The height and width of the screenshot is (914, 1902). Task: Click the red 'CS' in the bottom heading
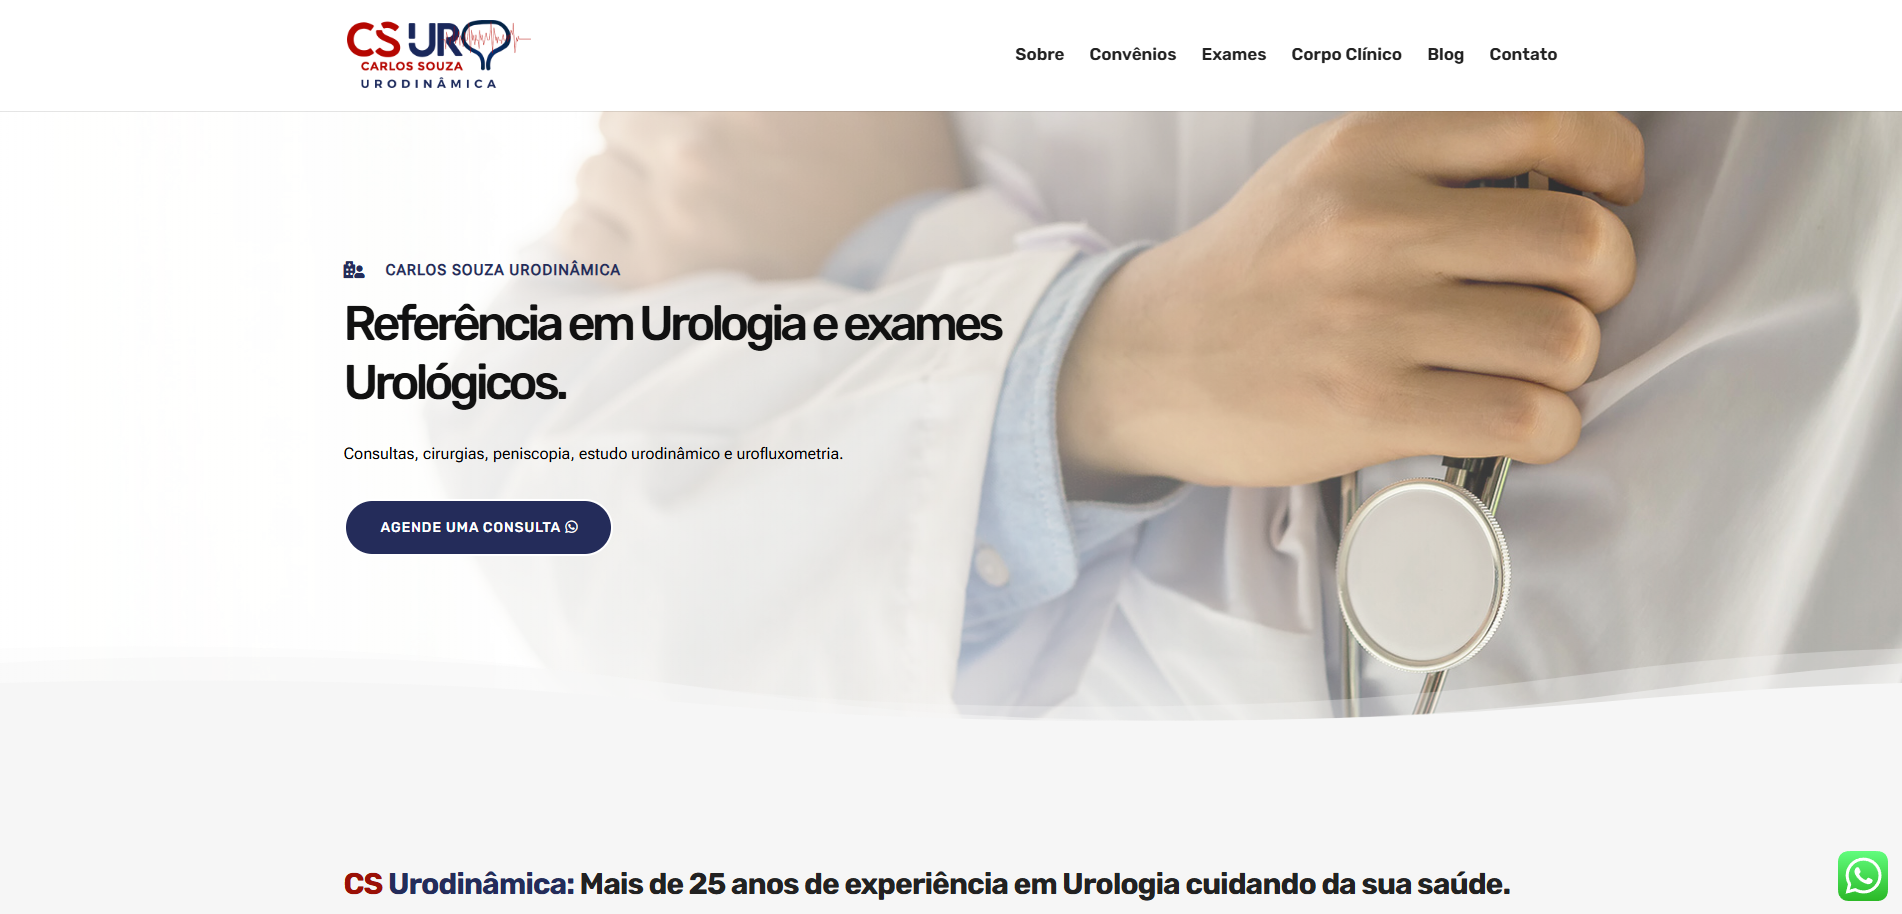point(363,884)
